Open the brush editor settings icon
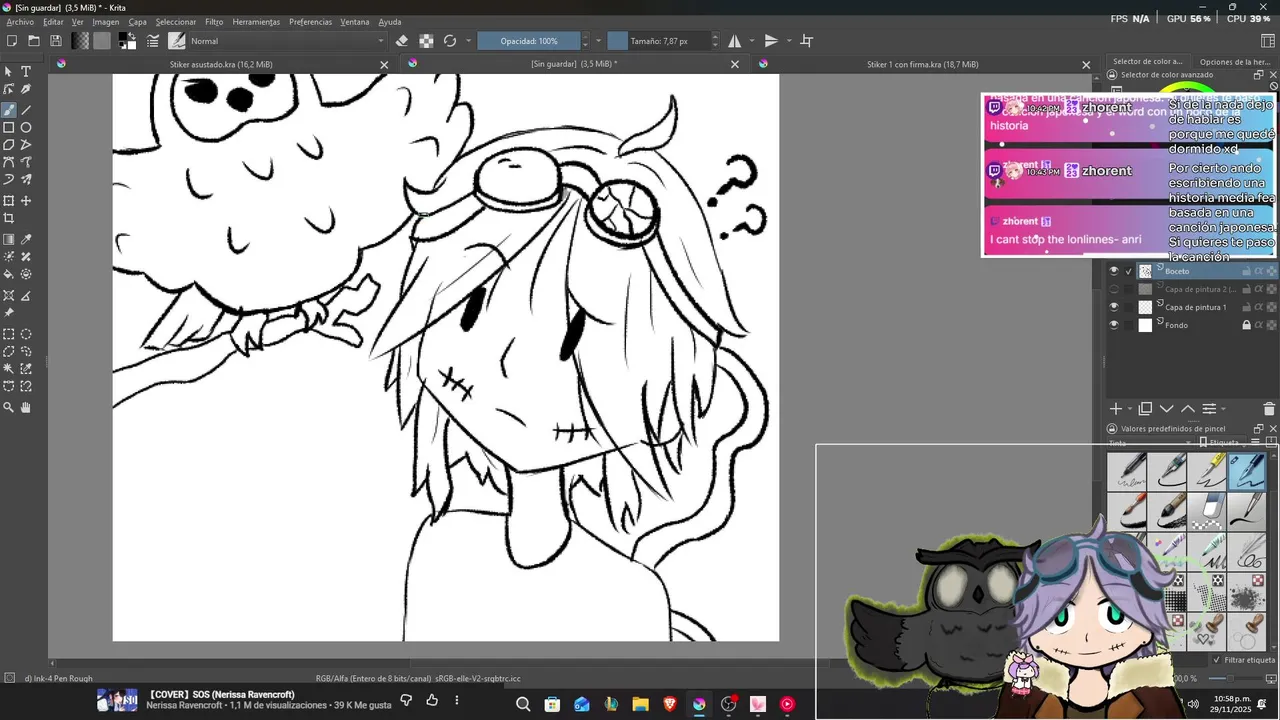 tap(153, 41)
